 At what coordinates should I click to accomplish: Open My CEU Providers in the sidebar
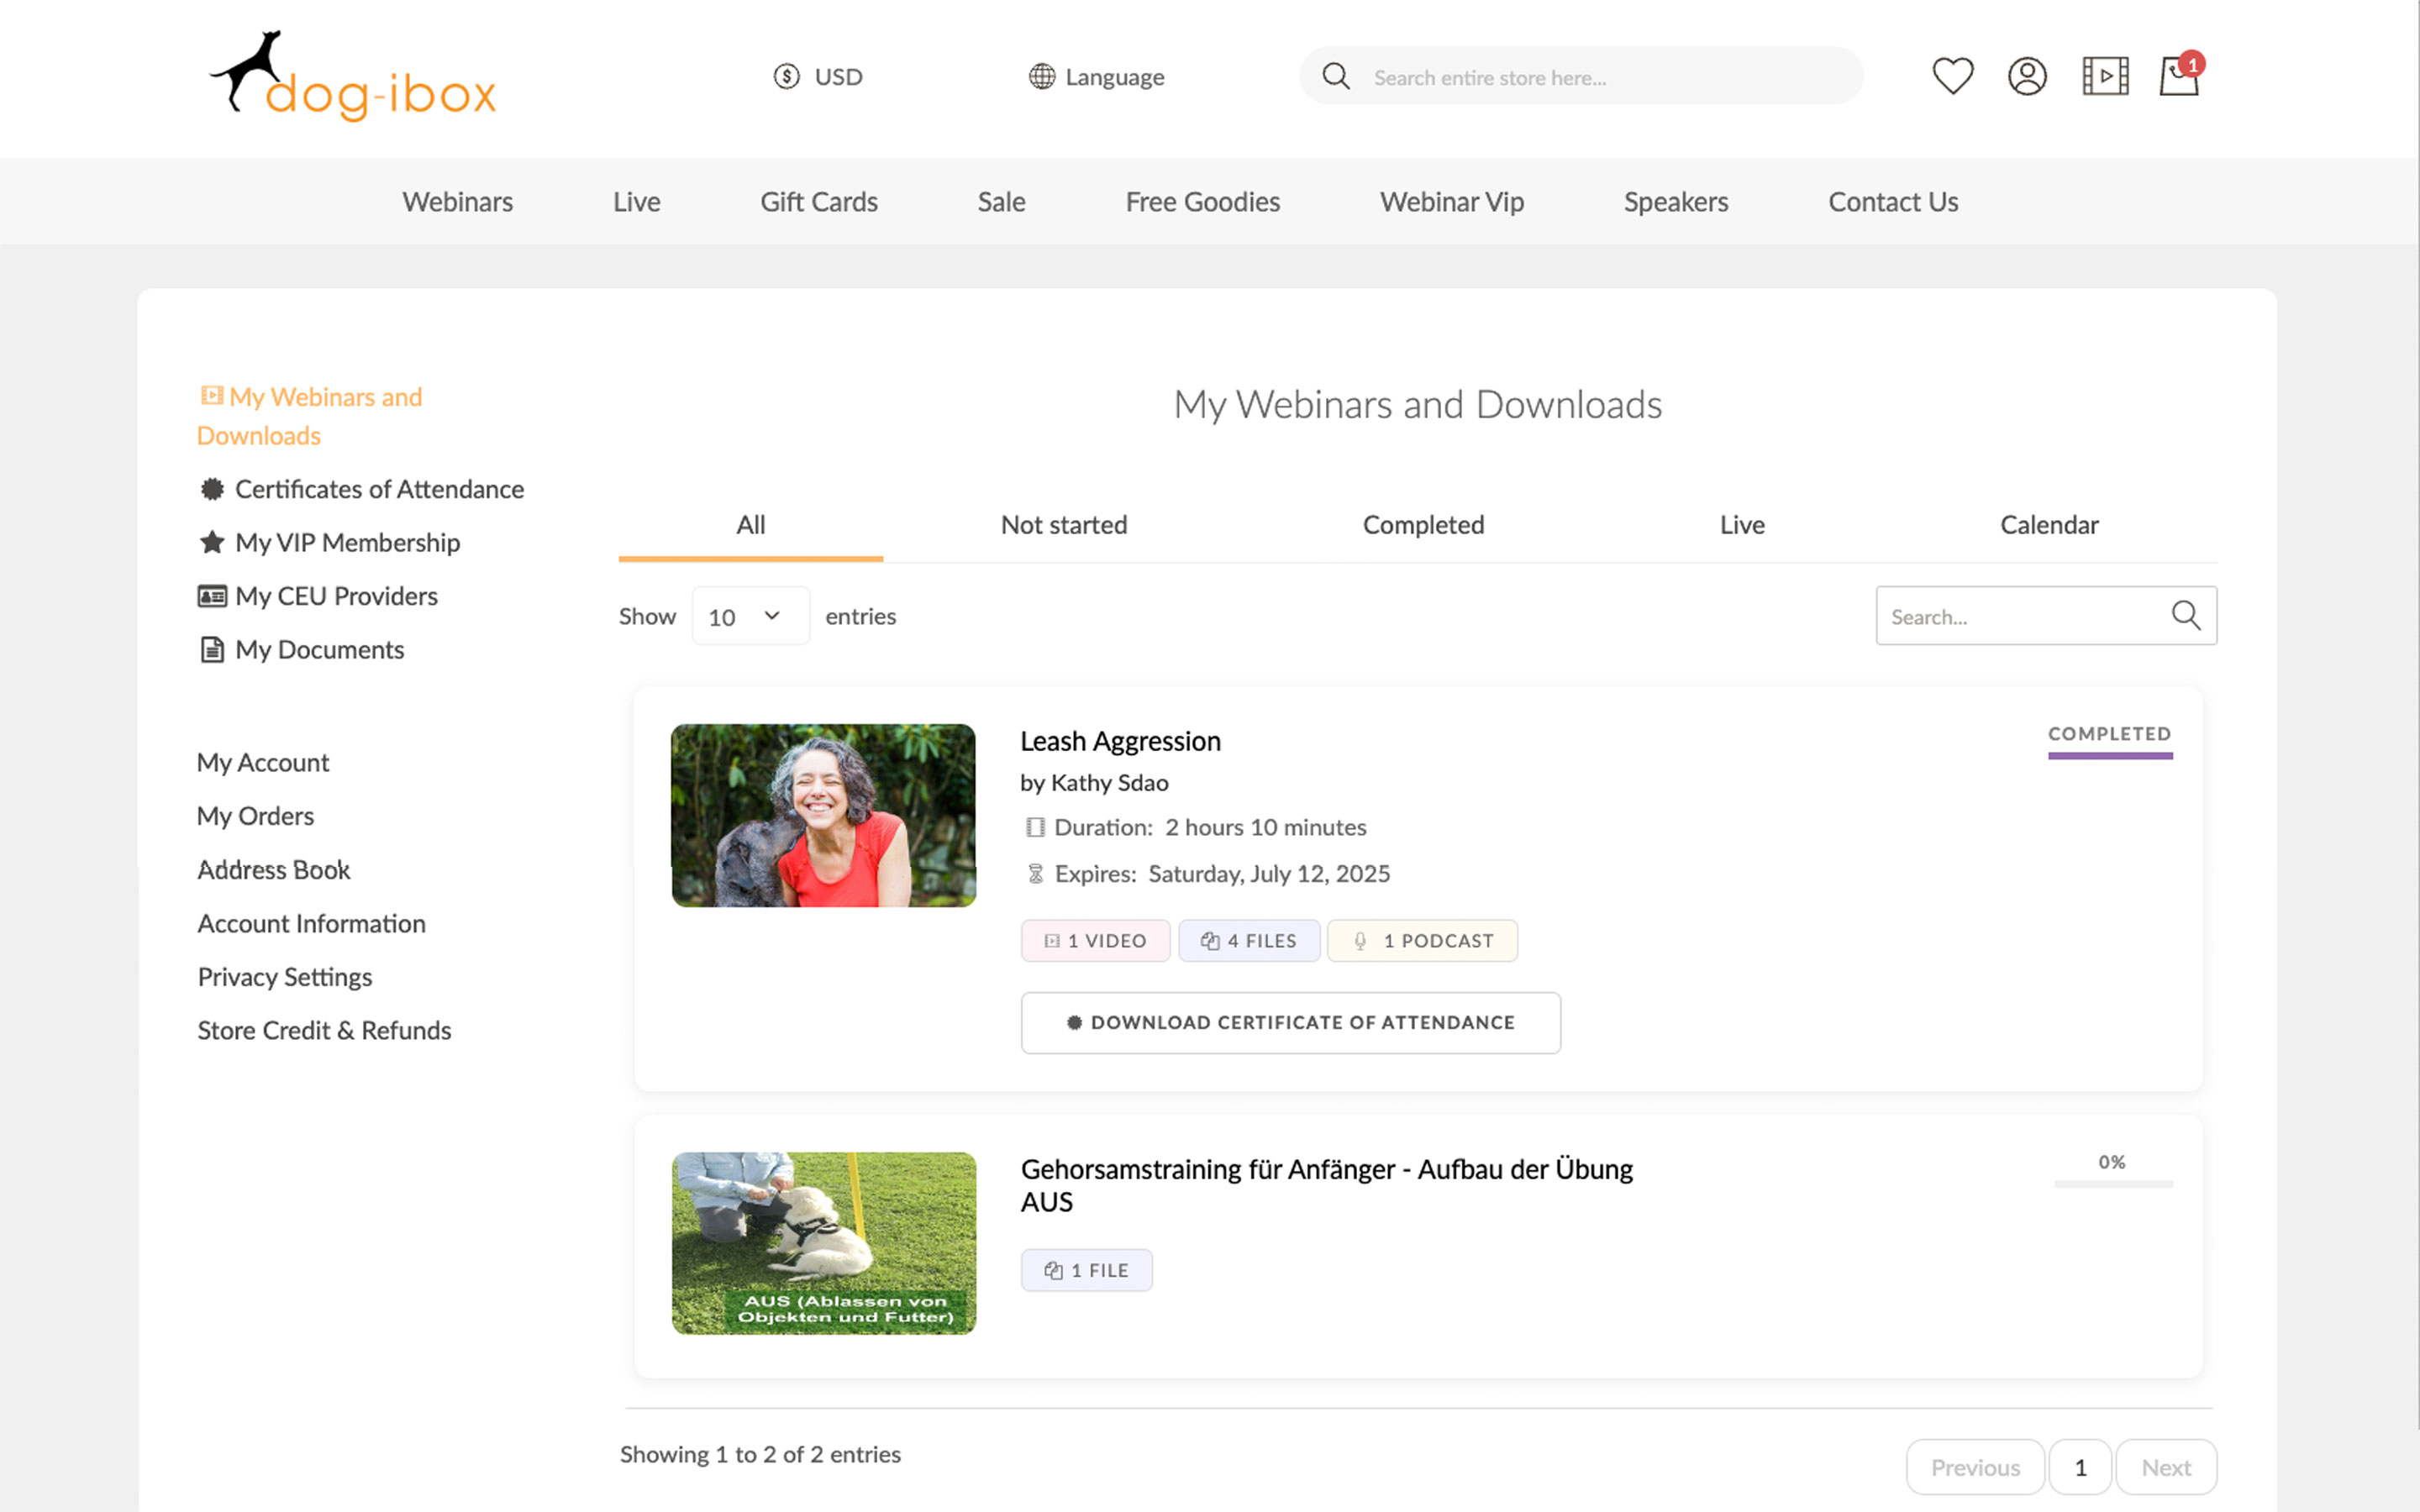pyautogui.click(x=318, y=596)
